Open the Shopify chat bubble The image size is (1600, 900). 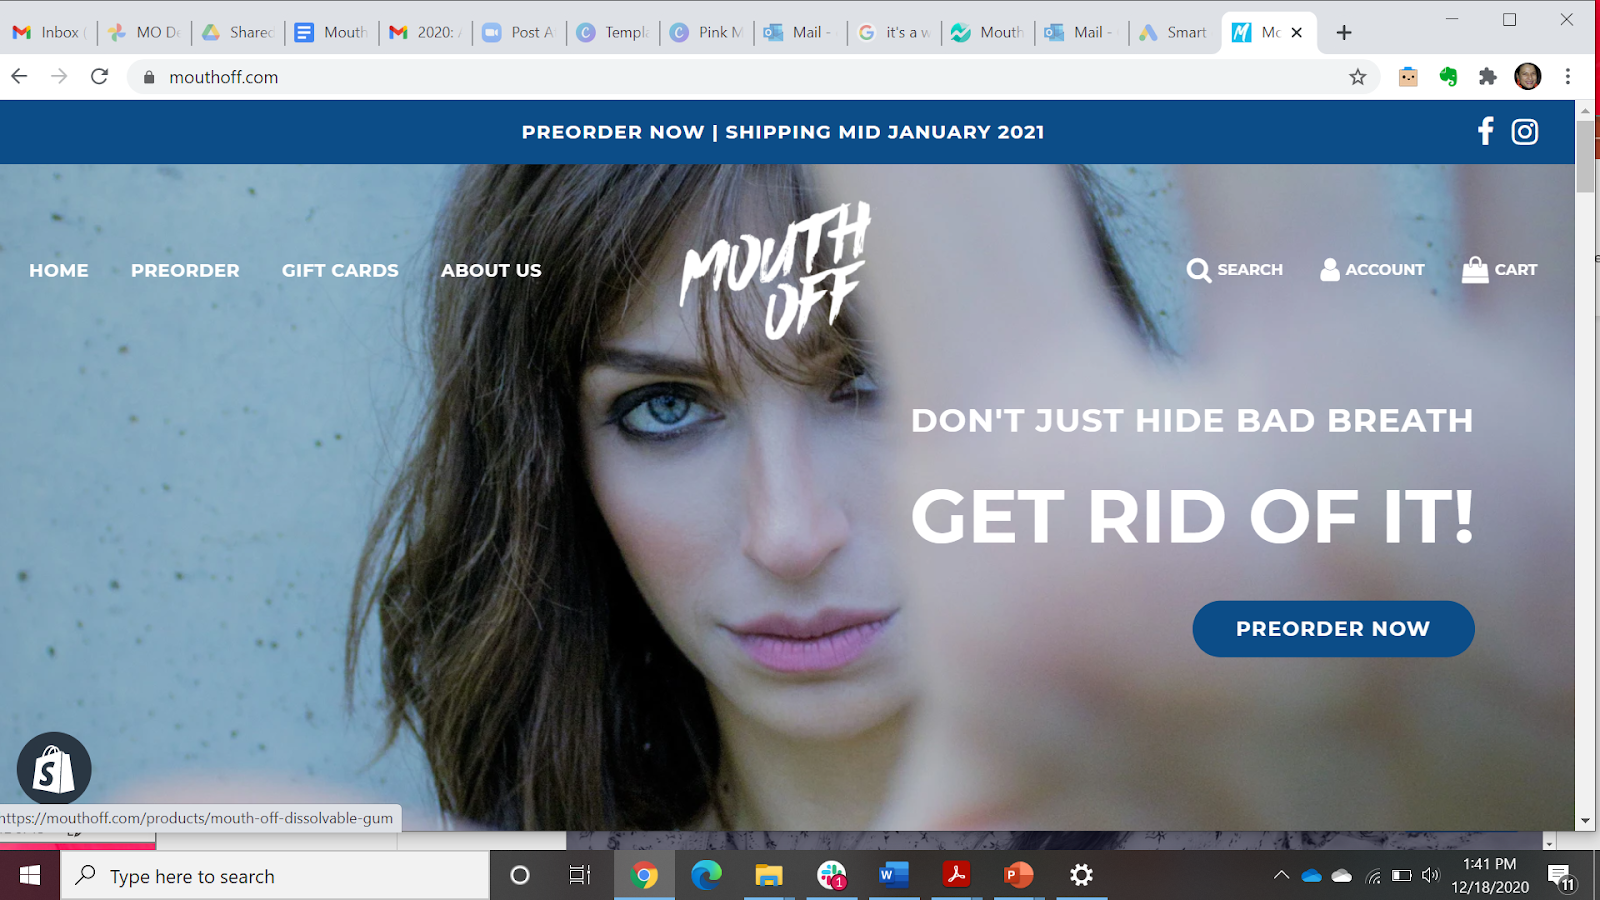tap(54, 769)
